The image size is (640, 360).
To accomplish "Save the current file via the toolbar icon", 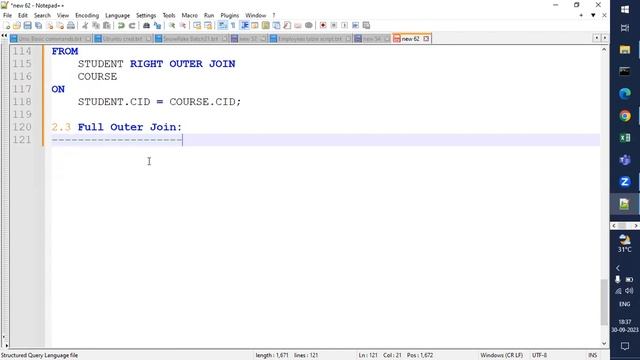I will tap(27, 25).
